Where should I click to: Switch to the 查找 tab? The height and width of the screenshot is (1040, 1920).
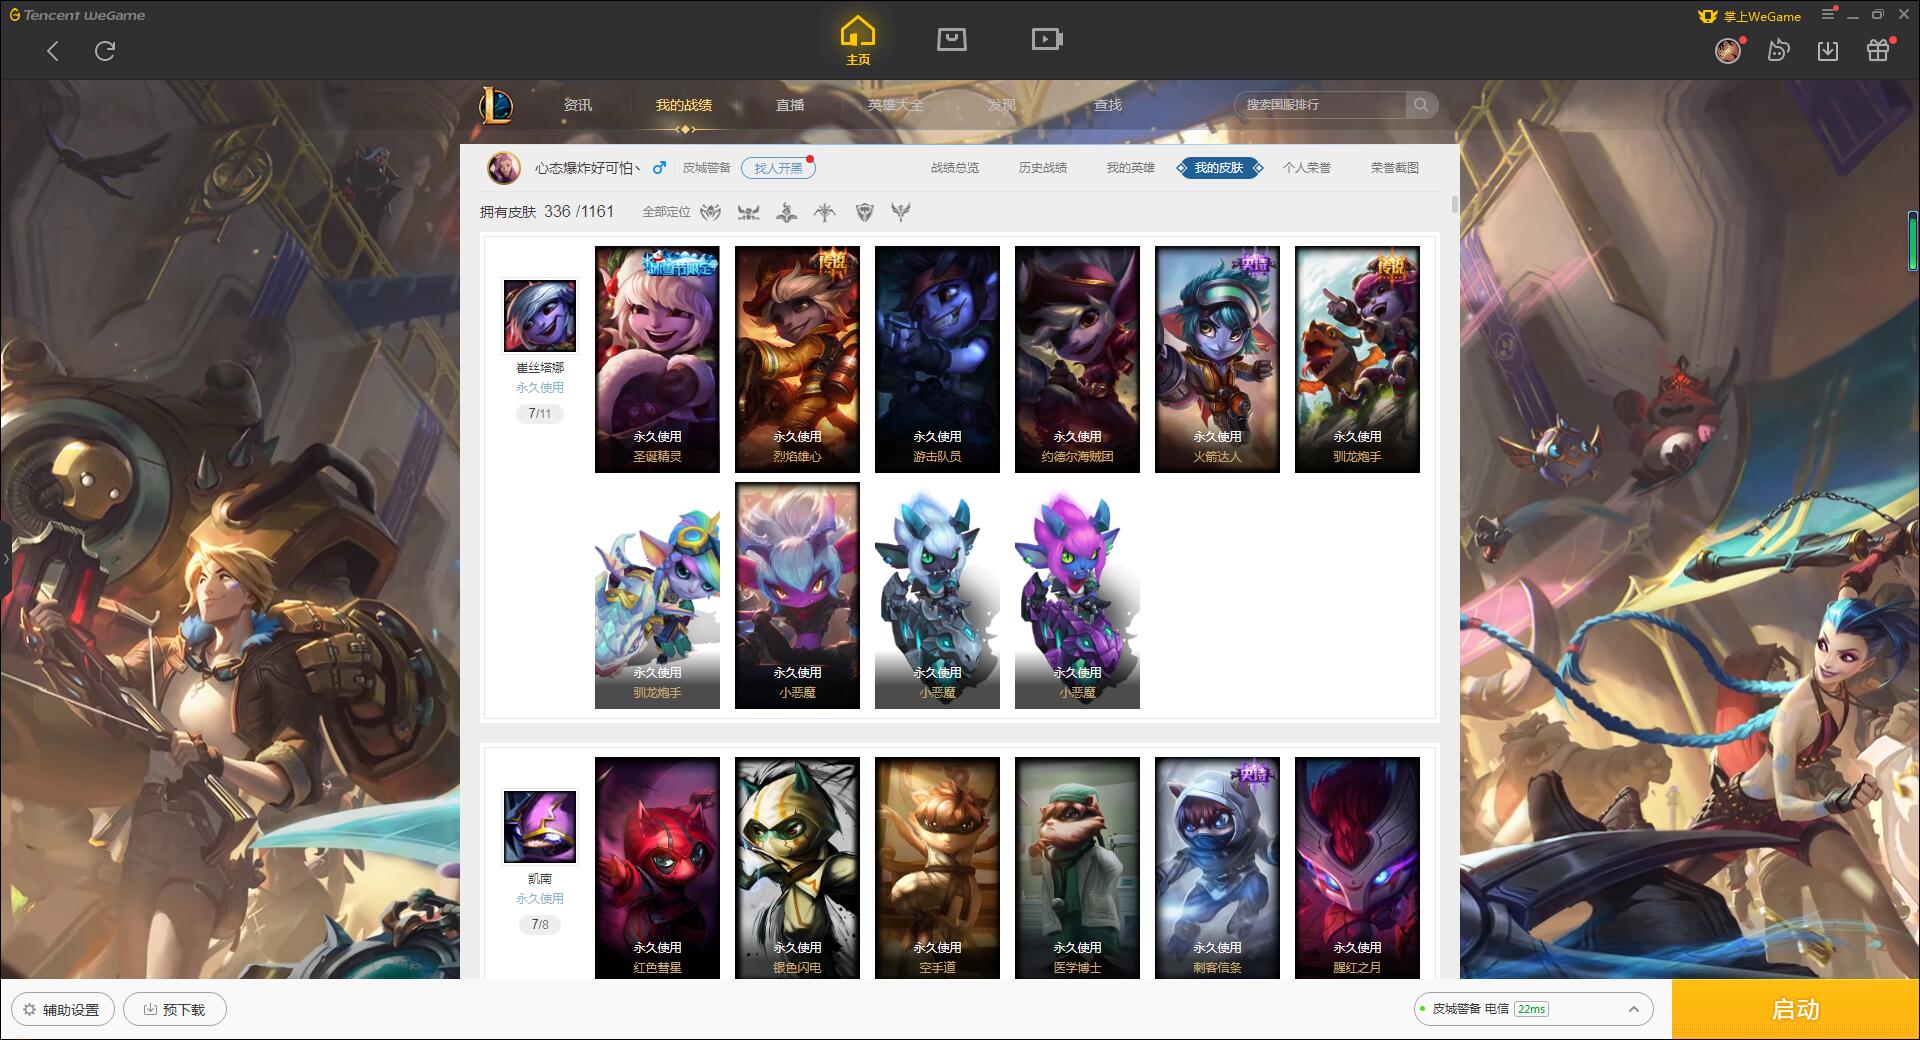coord(1108,105)
